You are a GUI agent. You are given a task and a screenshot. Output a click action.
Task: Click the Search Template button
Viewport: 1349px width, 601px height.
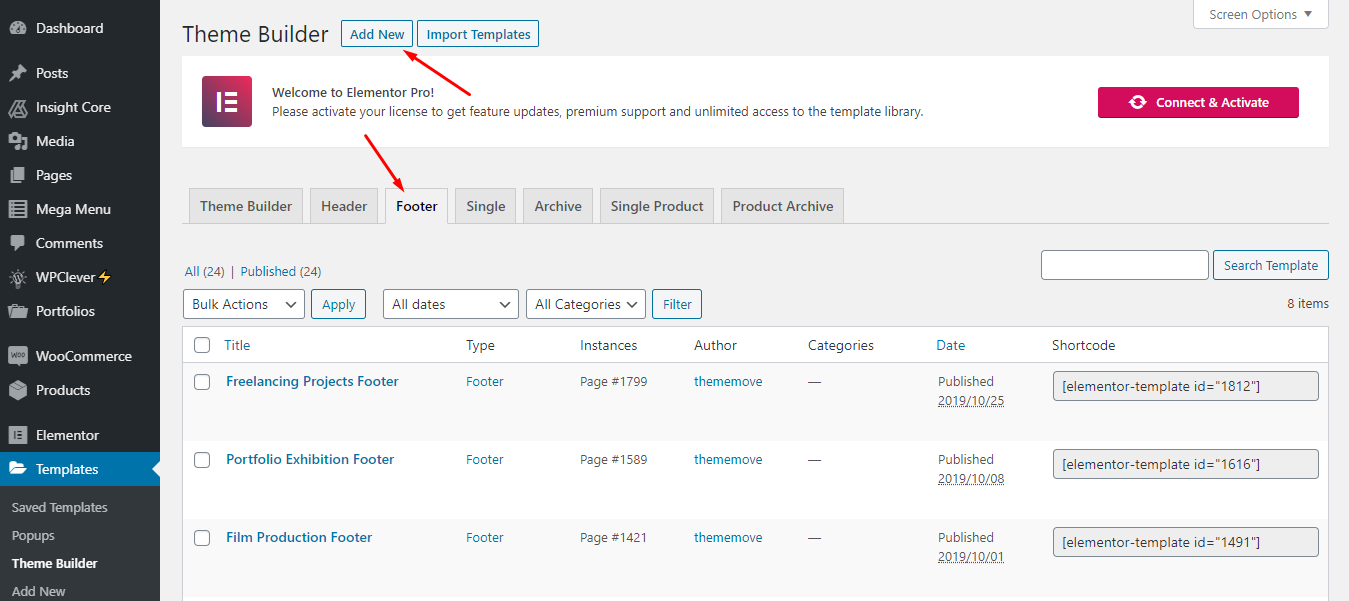point(1271,265)
